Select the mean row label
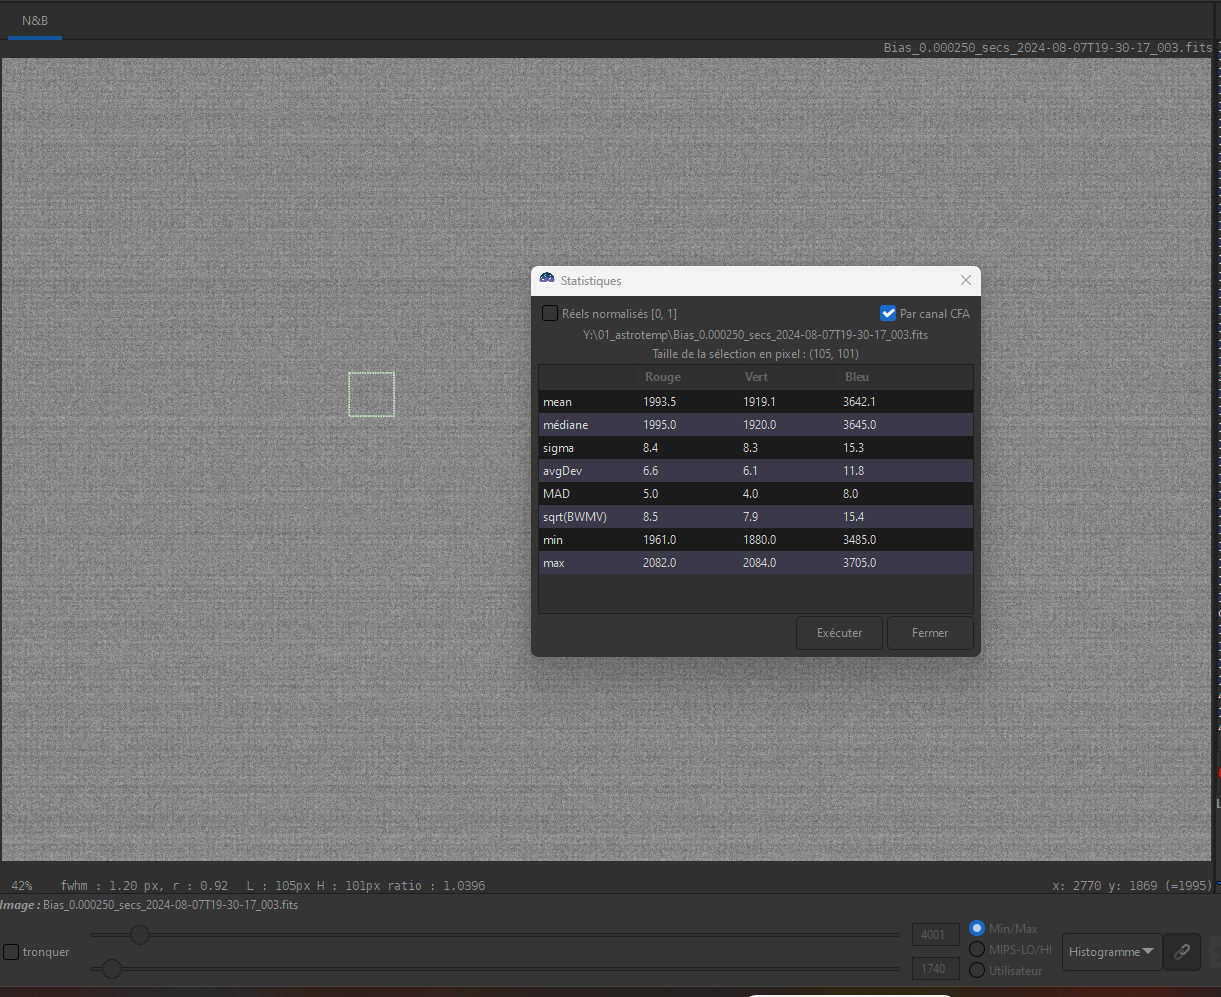This screenshot has height=997, width=1221. (558, 402)
